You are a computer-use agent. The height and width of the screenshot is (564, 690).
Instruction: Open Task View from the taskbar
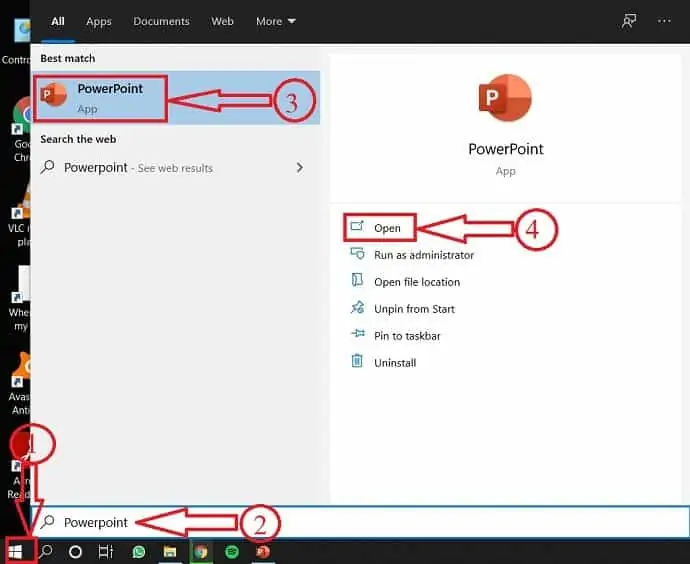point(106,551)
